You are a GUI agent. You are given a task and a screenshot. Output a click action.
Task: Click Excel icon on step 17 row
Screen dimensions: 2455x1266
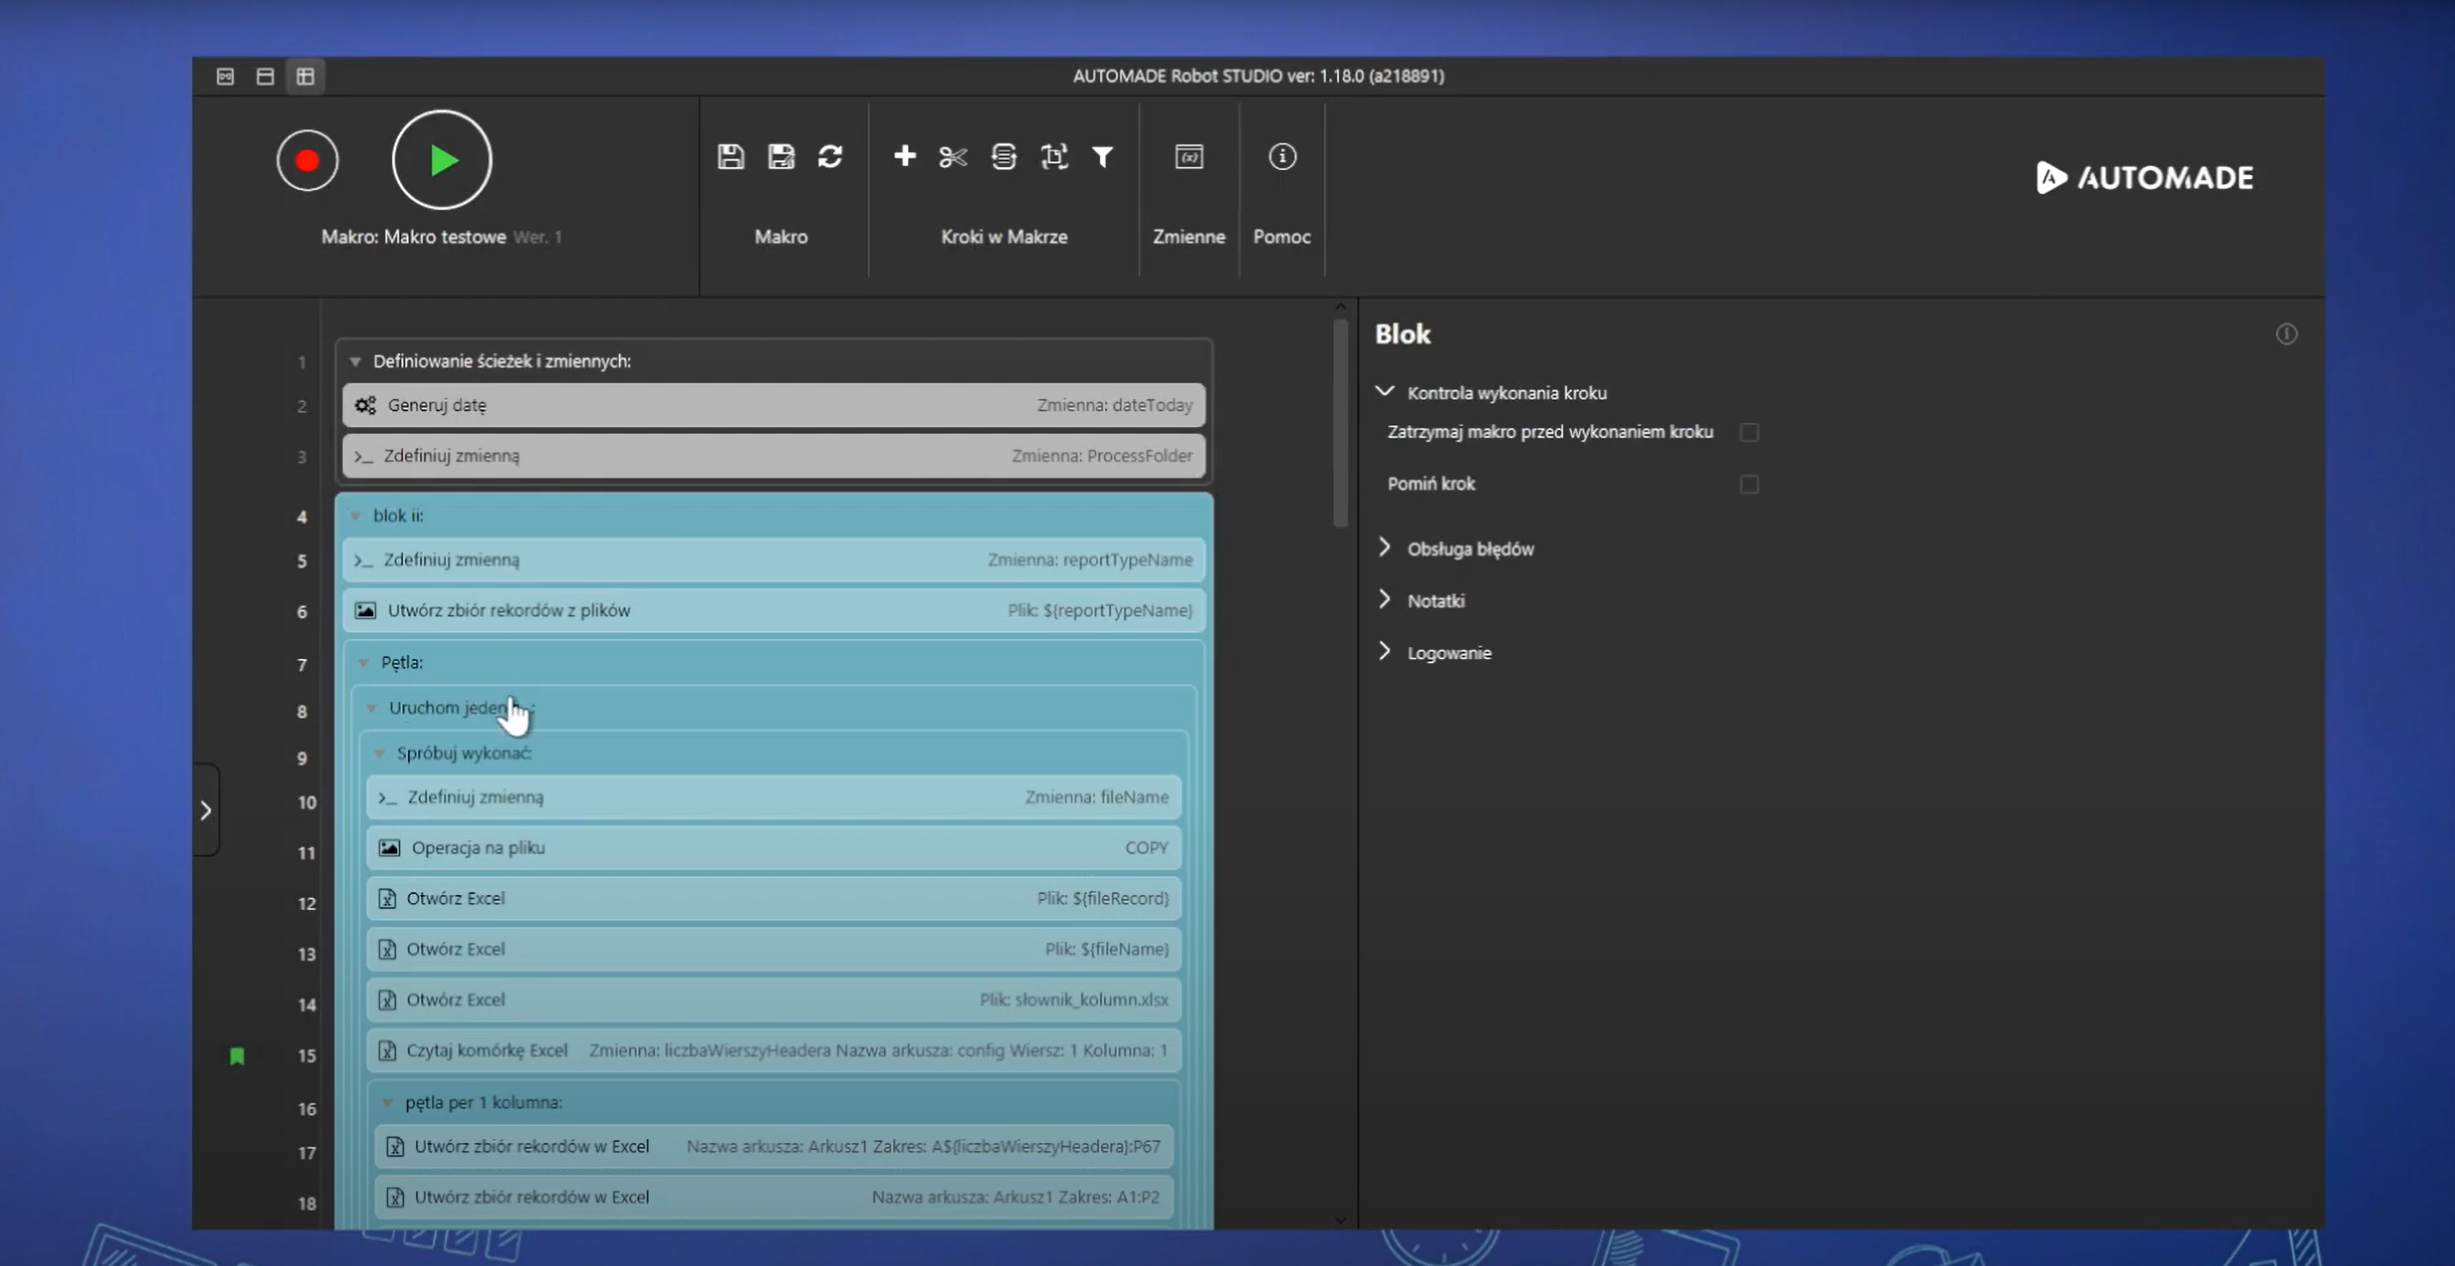(x=395, y=1147)
